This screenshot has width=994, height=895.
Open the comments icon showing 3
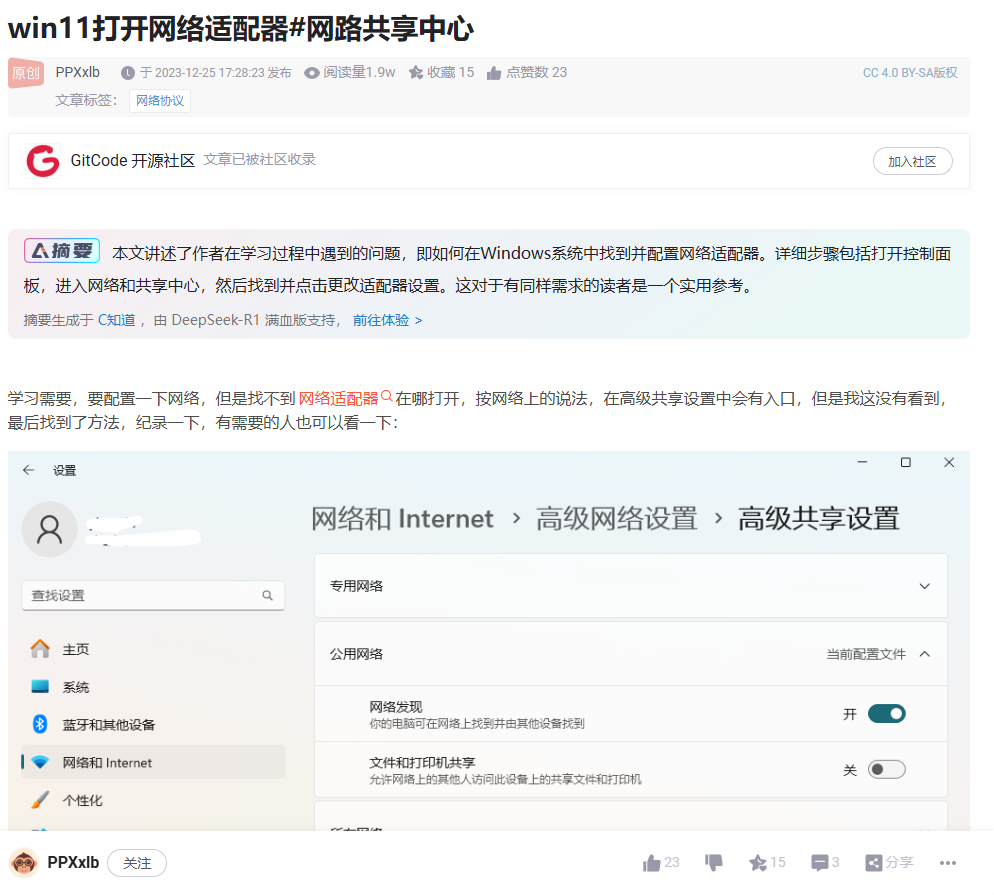point(819,863)
